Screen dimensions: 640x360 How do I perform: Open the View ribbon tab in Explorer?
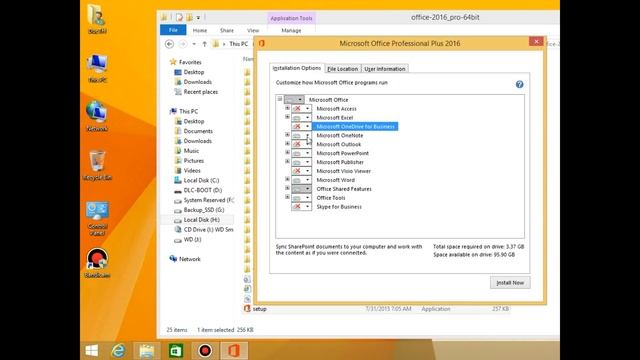pyautogui.click(x=253, y=30)
